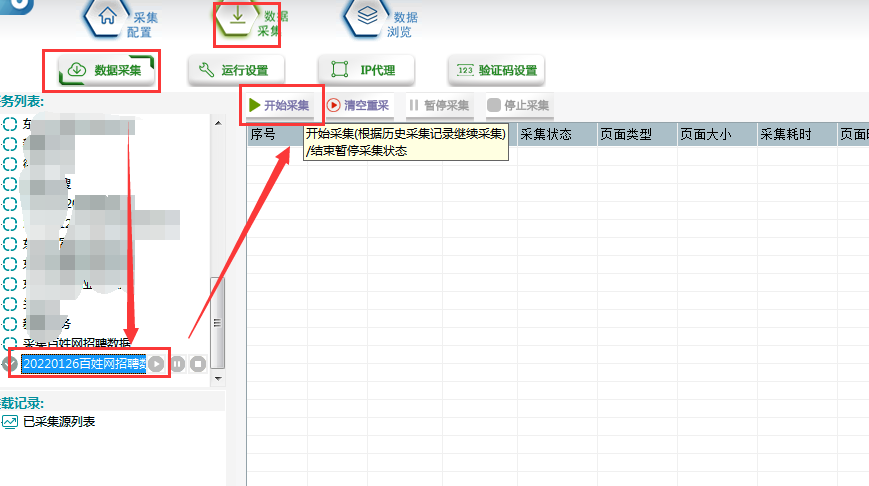This screenshot has width=869, height=486.
Task: Click the 暂停采集 pause button
Action: point(439,105)
